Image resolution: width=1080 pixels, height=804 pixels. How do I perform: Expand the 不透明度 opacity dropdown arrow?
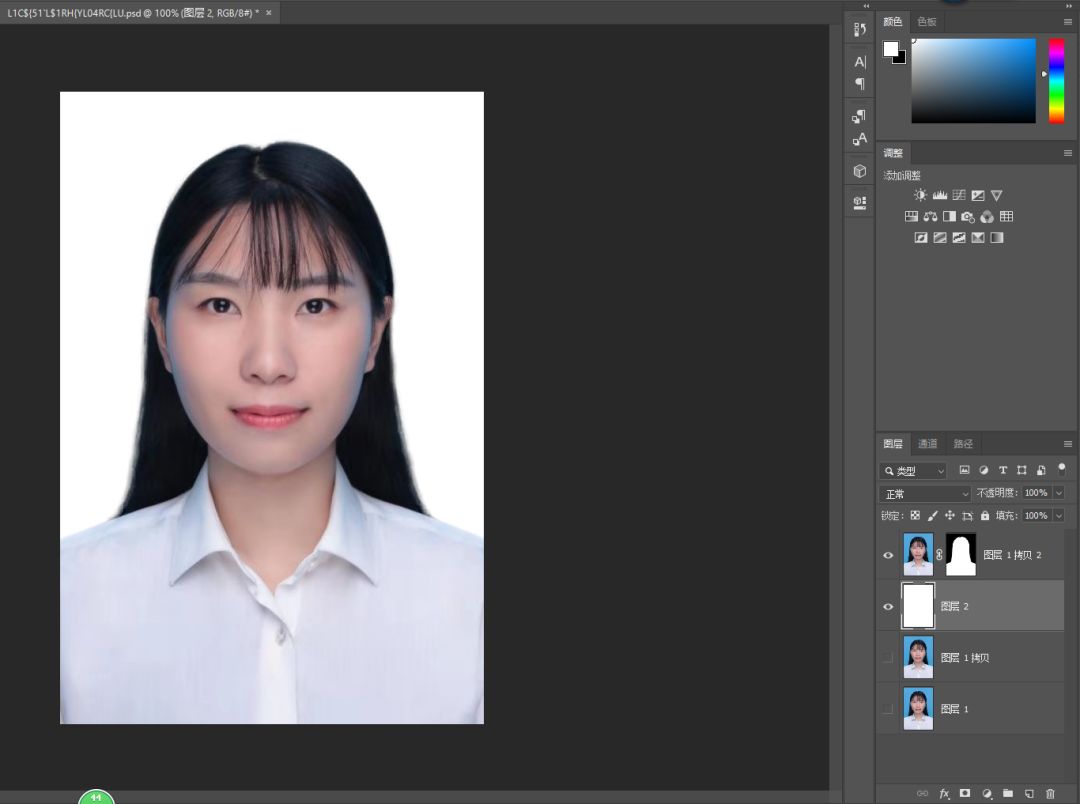[1058, 494]
